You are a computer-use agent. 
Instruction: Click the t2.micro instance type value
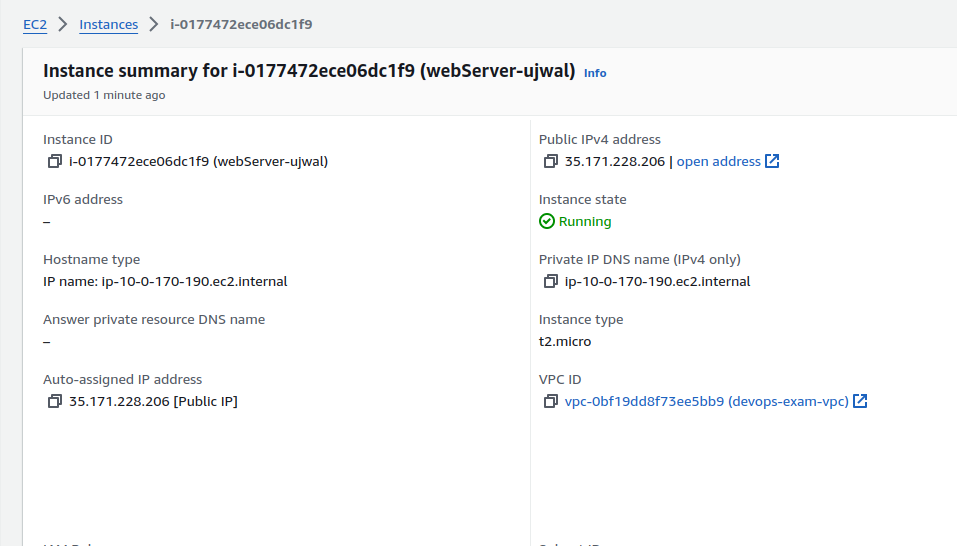565,341
